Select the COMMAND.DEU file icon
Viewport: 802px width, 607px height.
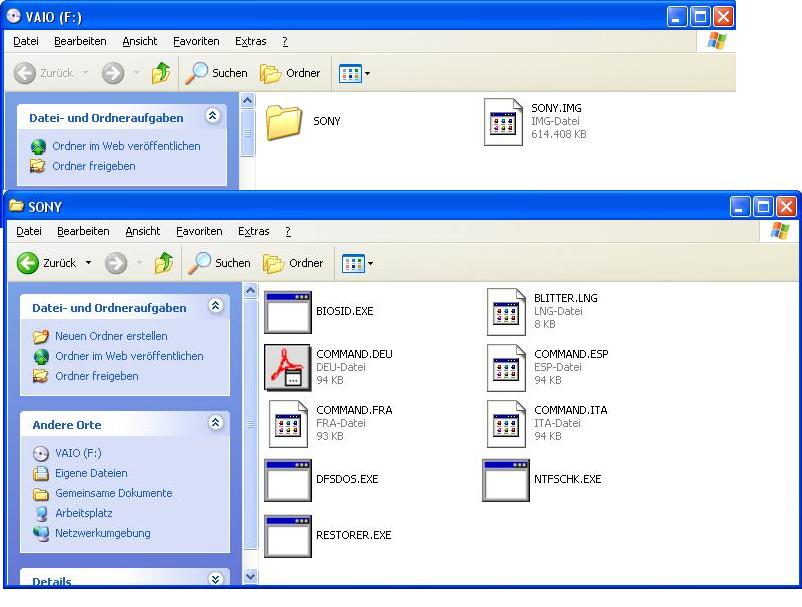tap(287, 368)
